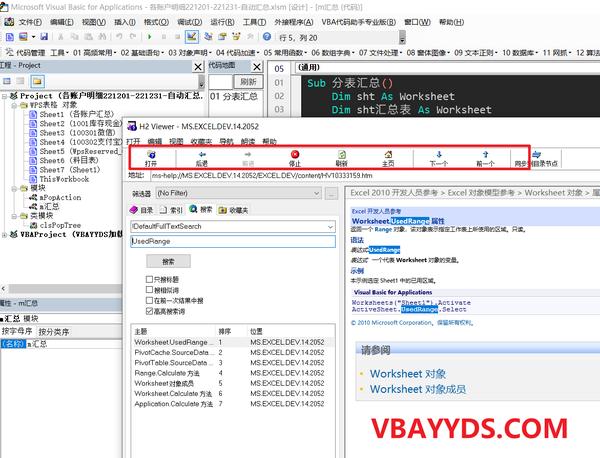Open the Worksheet 对象 see-also link
The image size is (600, 458).
tap(408, 374)
